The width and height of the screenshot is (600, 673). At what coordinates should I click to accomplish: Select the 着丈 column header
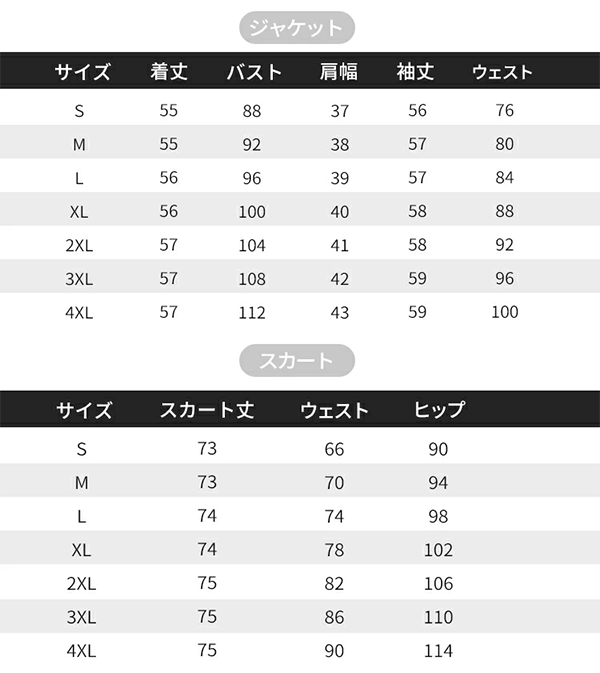(169, 72)
